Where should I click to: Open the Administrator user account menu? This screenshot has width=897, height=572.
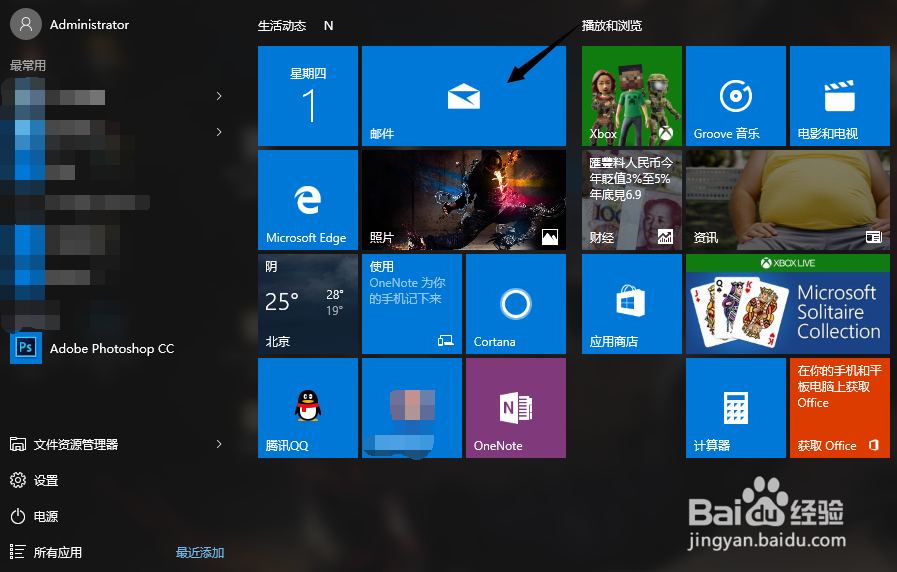tap(70, 25)
